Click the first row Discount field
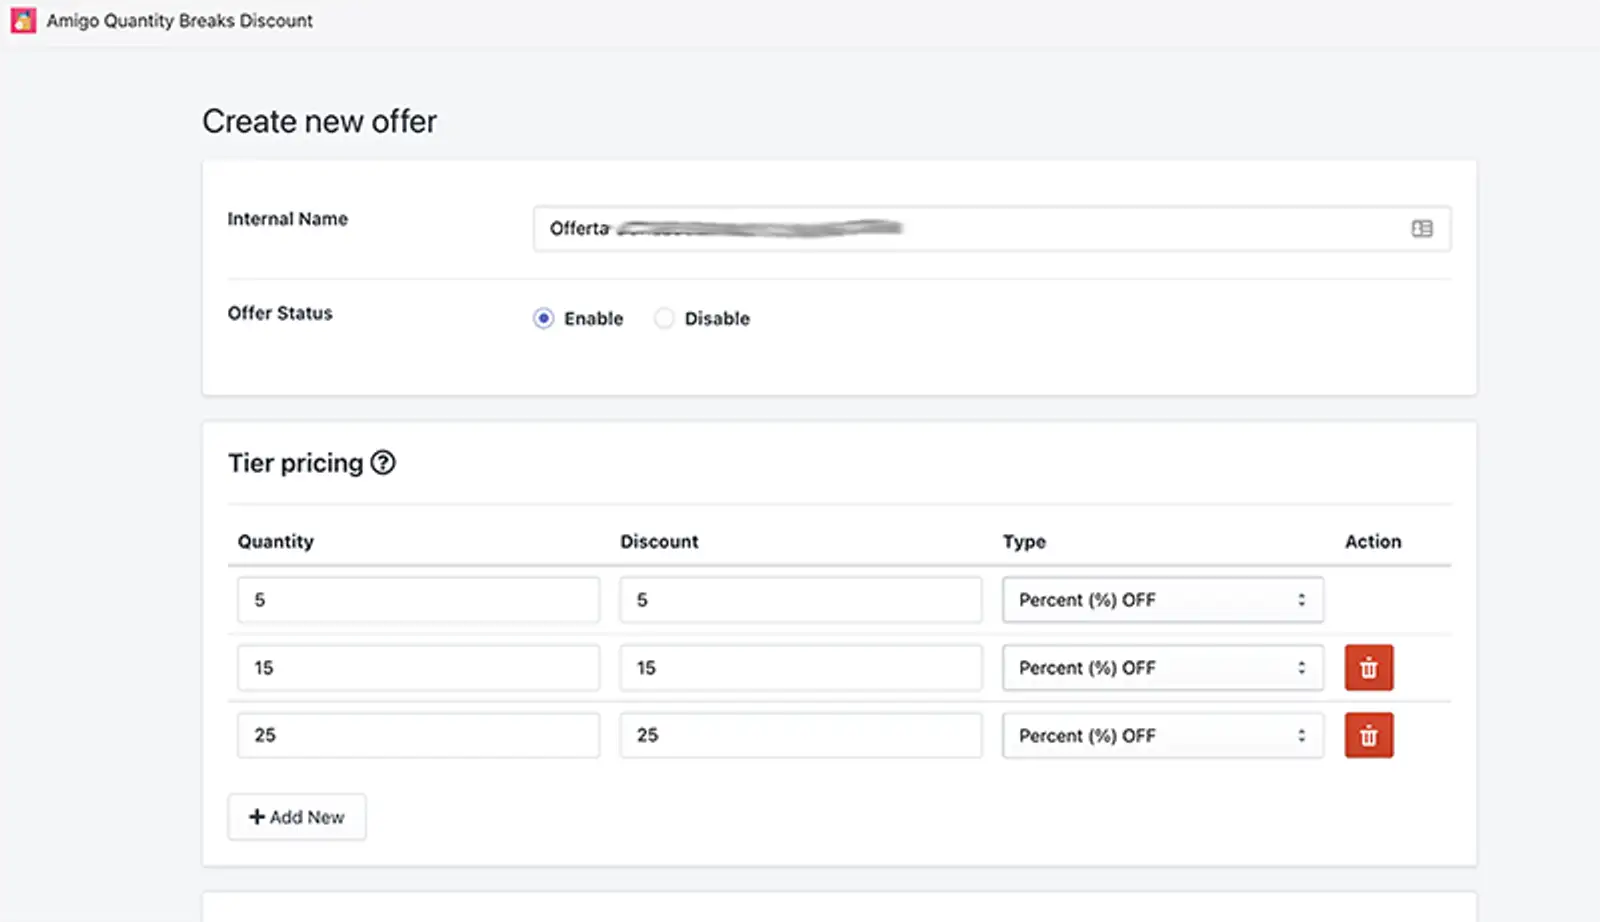Viewport: 1600px width, 922px height. pos(800,600)
